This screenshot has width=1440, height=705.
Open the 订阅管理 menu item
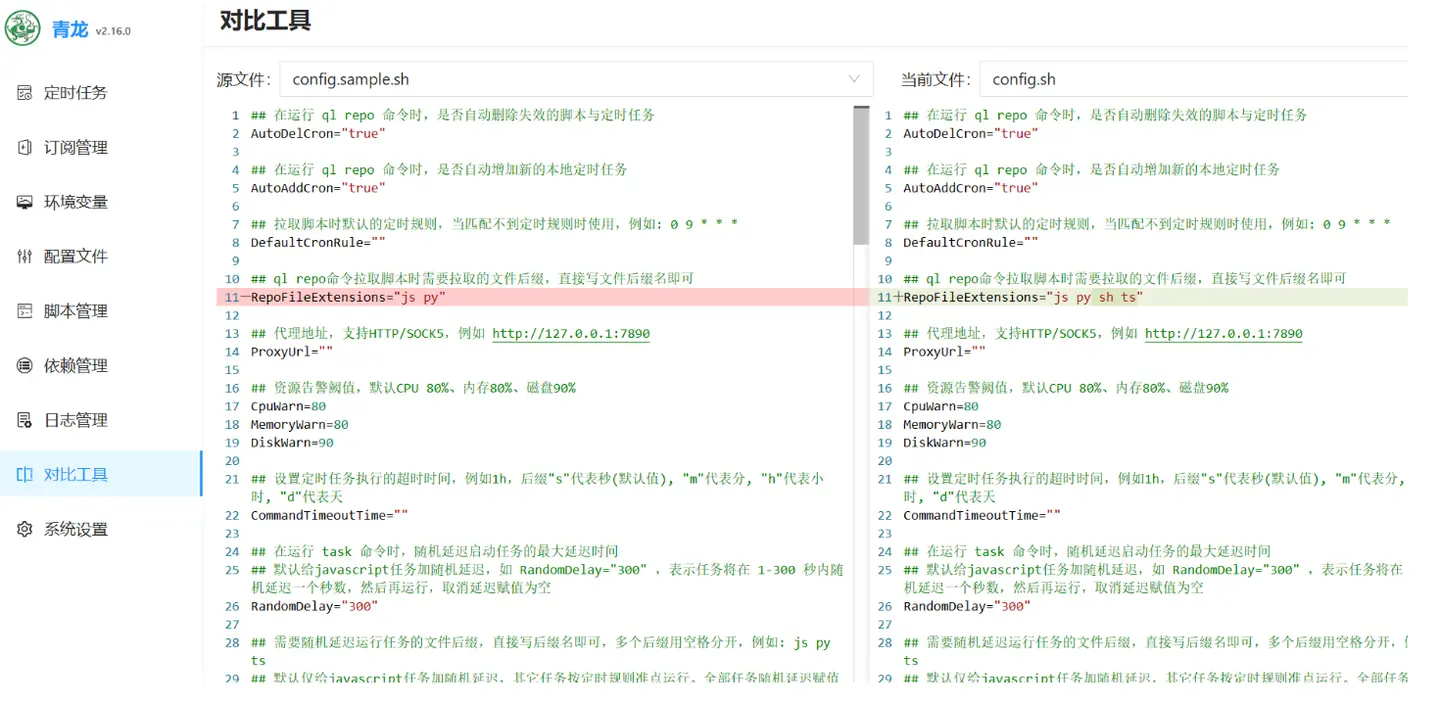tap(100, 148)
